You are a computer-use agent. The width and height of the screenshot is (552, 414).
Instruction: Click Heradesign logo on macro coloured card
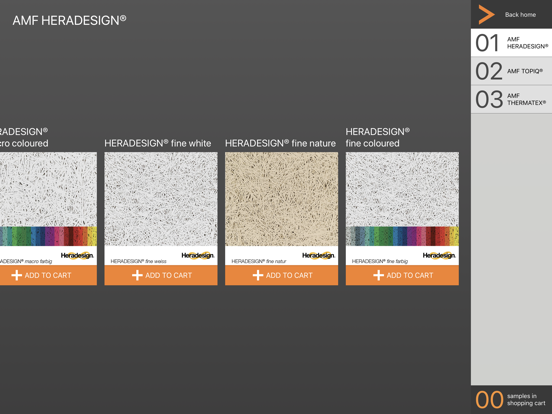(77, 255)
